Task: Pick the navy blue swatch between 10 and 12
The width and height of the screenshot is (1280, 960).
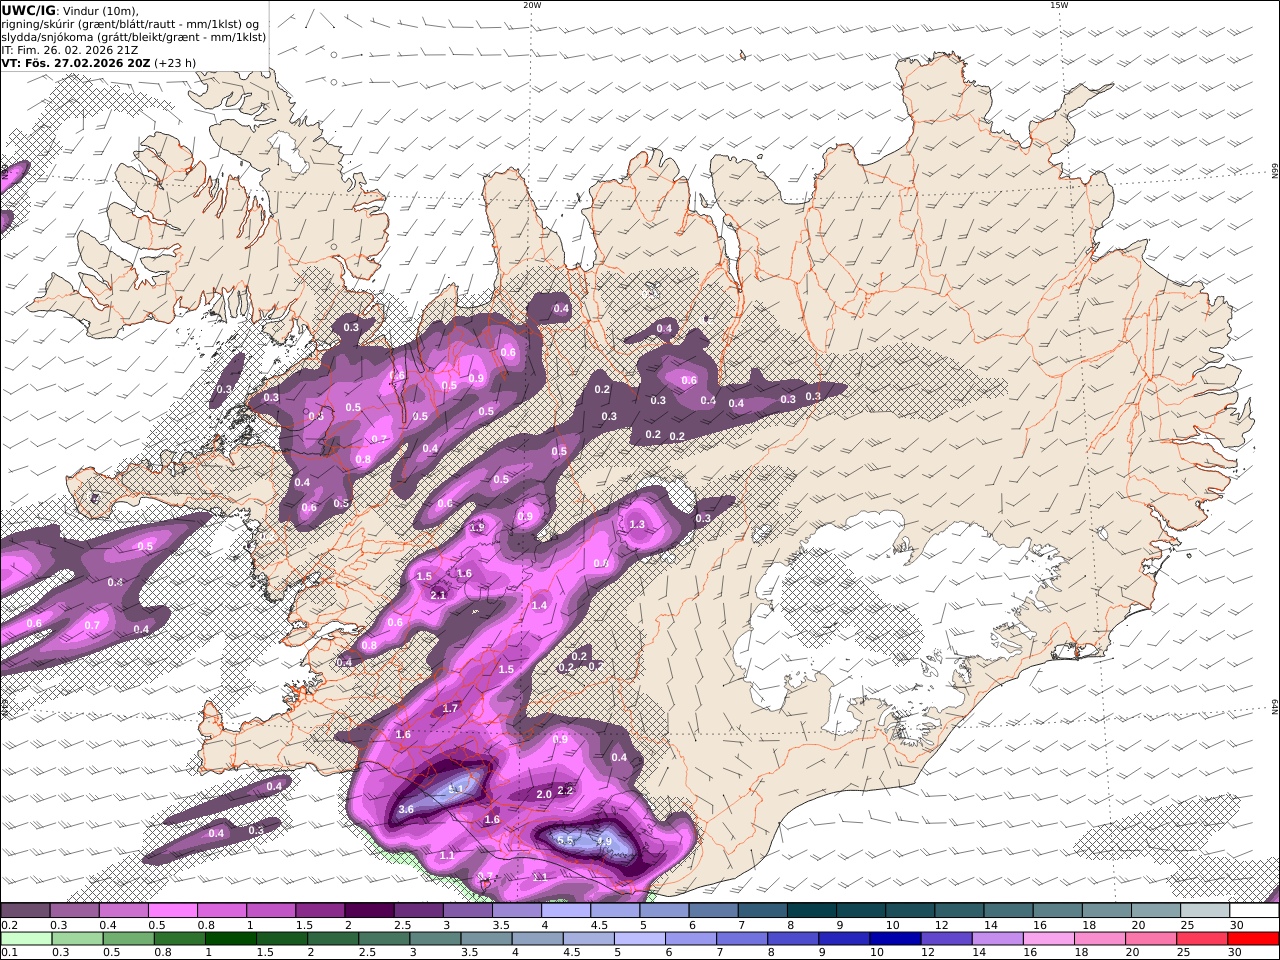Action: [x=894, y=938]
